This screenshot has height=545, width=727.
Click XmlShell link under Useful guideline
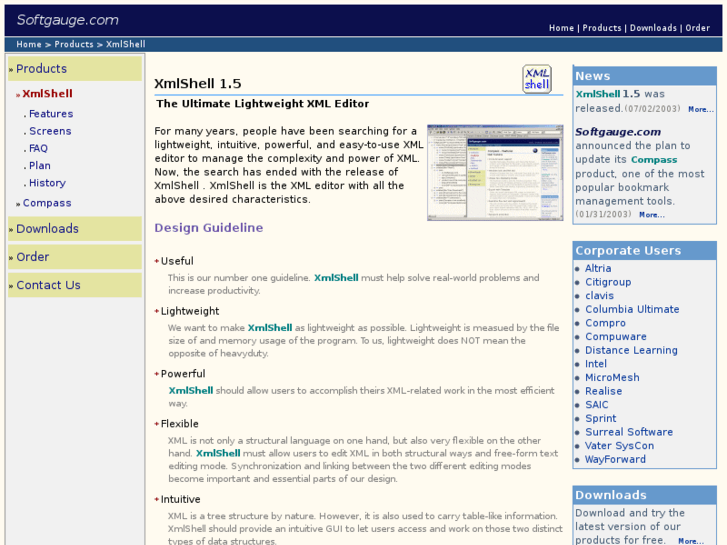[336, 278]
